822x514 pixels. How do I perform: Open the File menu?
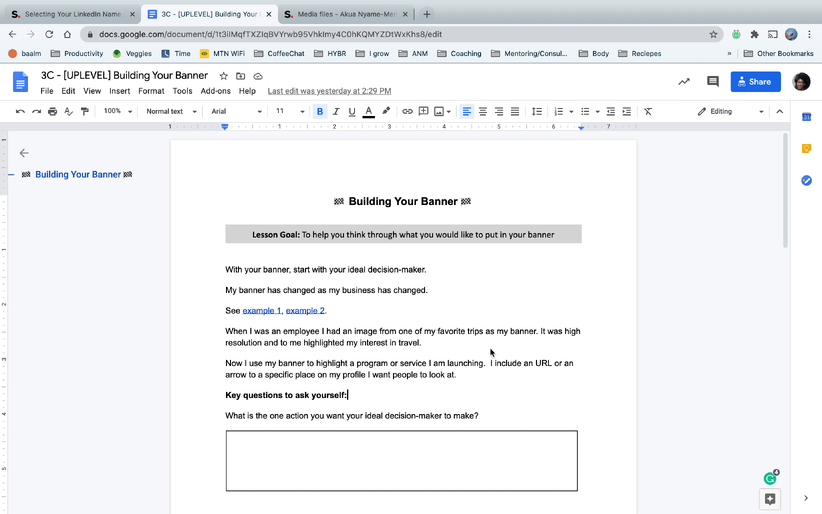click(47, 91)
